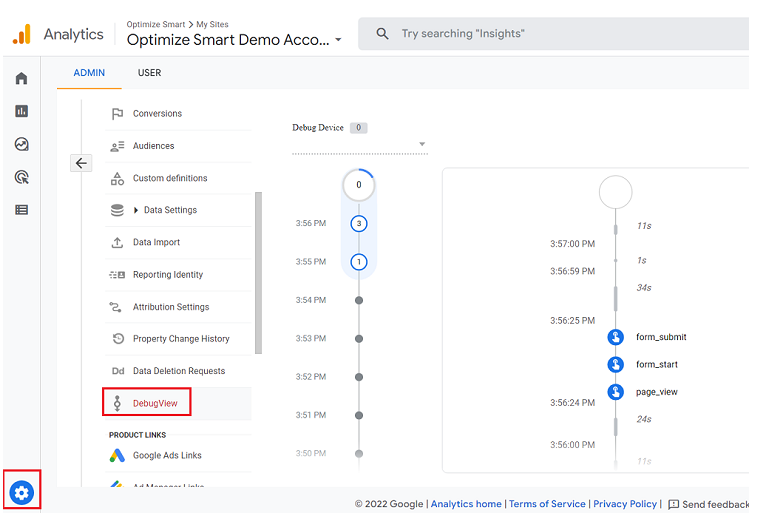This screenshot has width=759, height=532.
Task: Click the Data Import upload icon
Action: pyautogui.click(x=117, y=243)
